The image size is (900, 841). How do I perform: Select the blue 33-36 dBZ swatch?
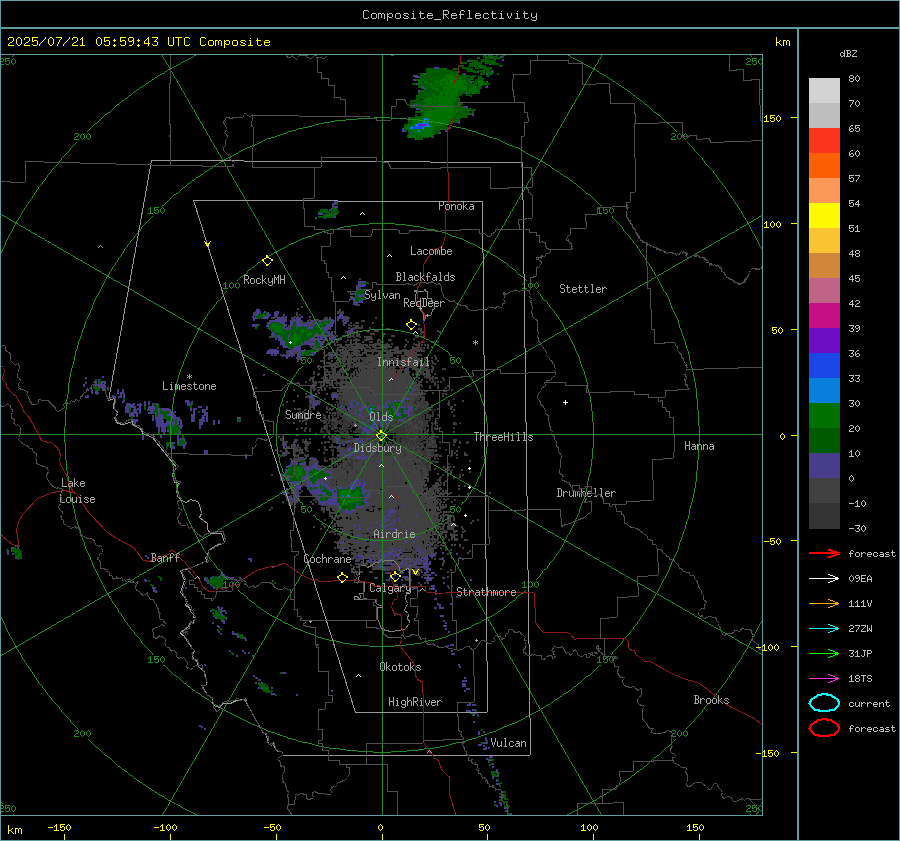(824, 366)
